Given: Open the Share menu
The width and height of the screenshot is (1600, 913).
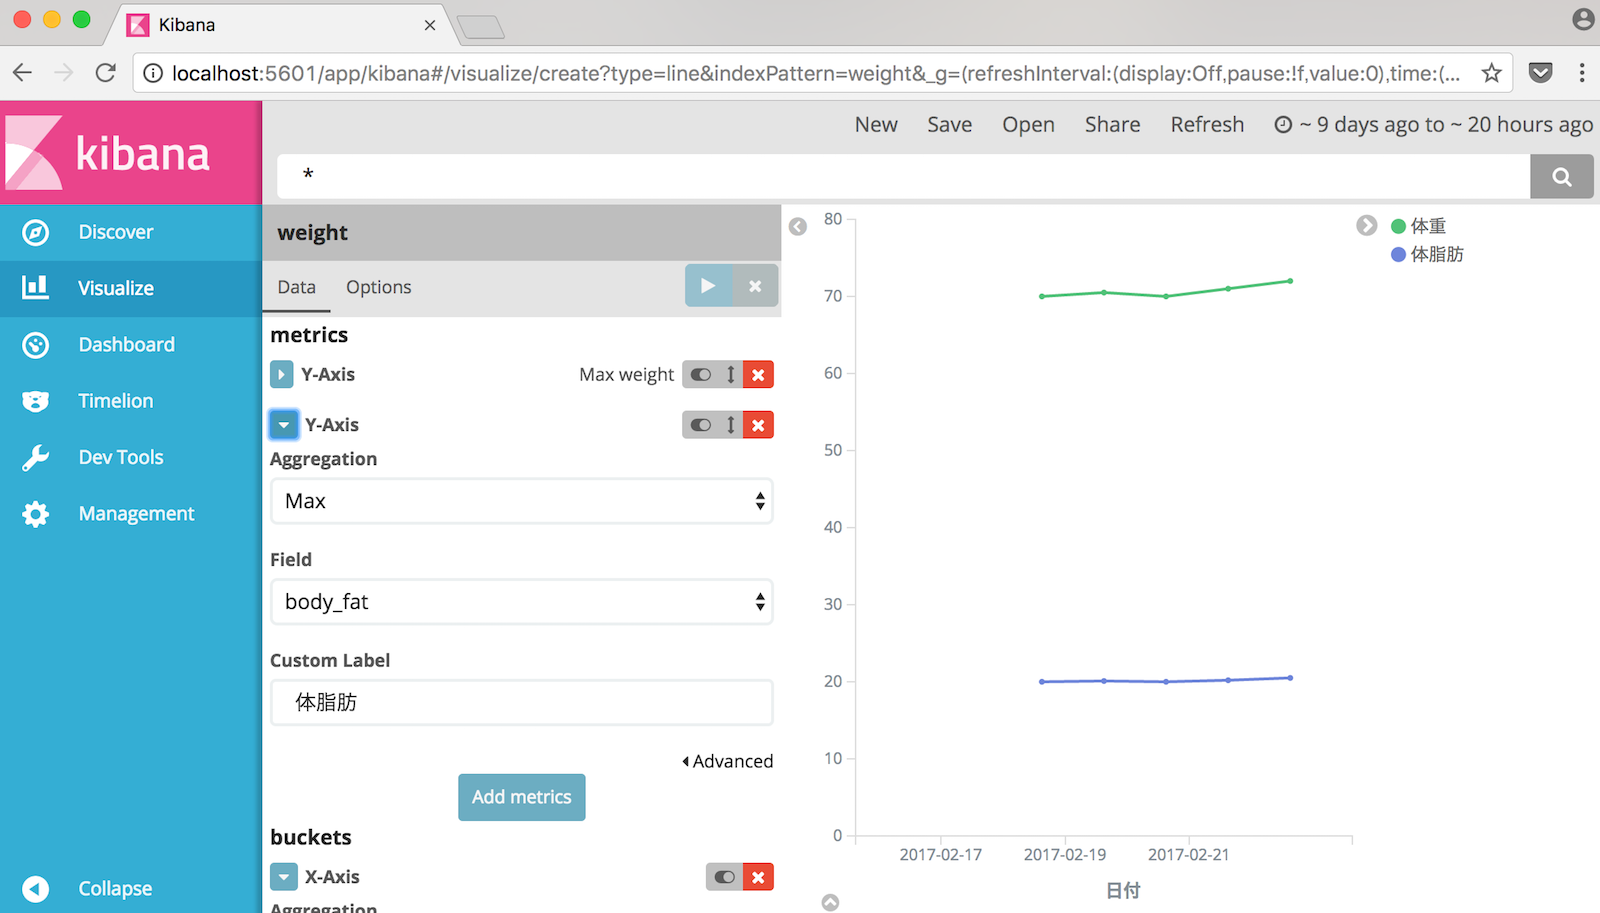Looking at the screenshot, I should [x=1112, y=124].
